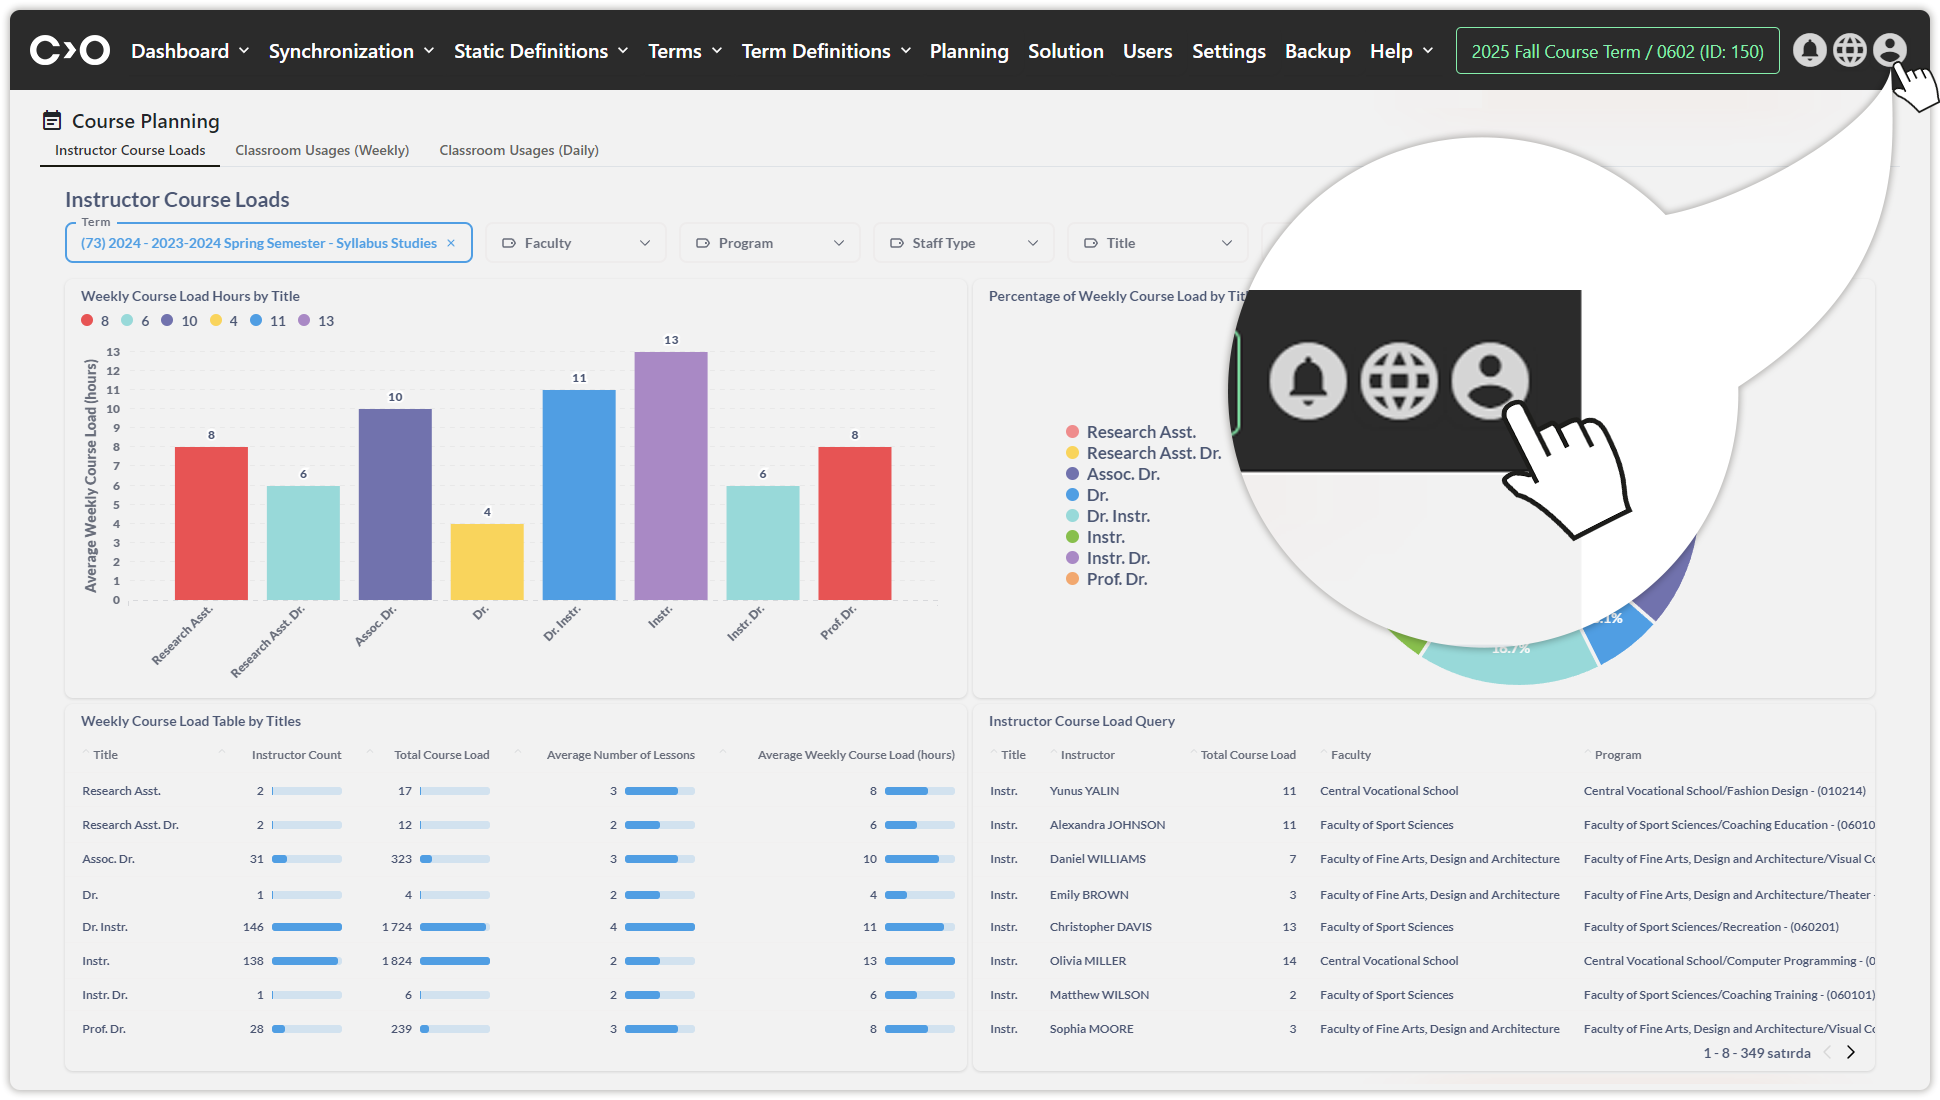Sort table by Instructor Count column

296,755
